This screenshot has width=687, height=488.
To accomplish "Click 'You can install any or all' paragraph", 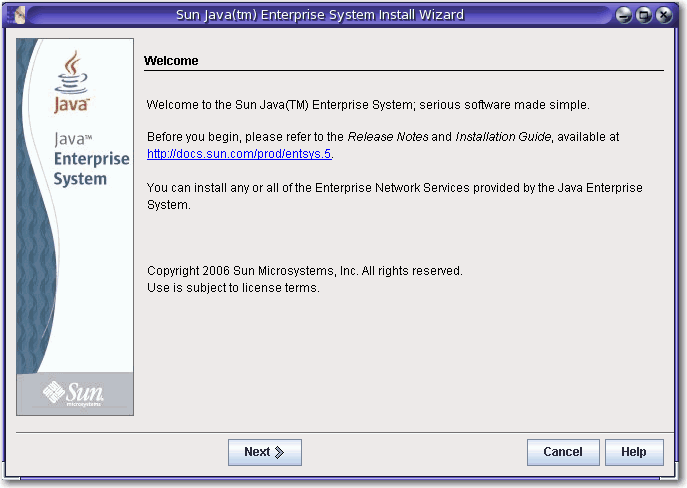I will click(x=394, y=196).
